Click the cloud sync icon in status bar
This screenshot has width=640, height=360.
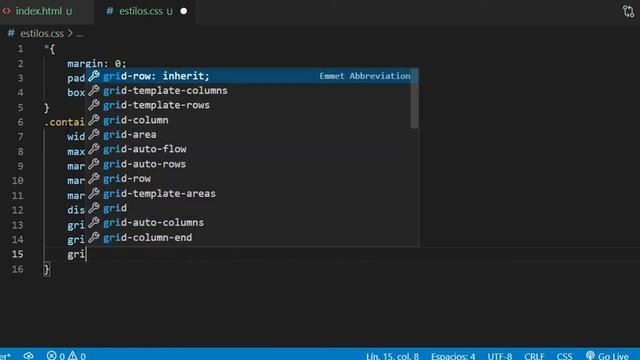(28, 356)
